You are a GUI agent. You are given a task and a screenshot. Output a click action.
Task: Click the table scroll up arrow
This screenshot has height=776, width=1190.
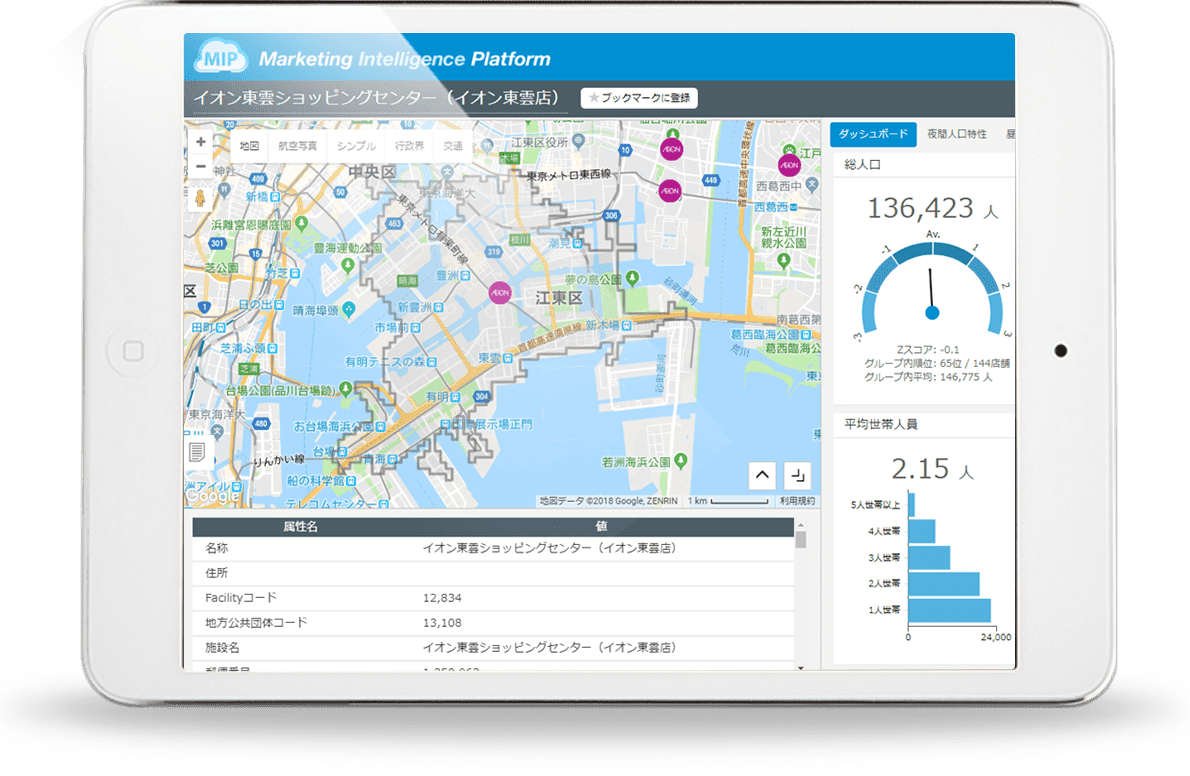click(x=801, y=525)
